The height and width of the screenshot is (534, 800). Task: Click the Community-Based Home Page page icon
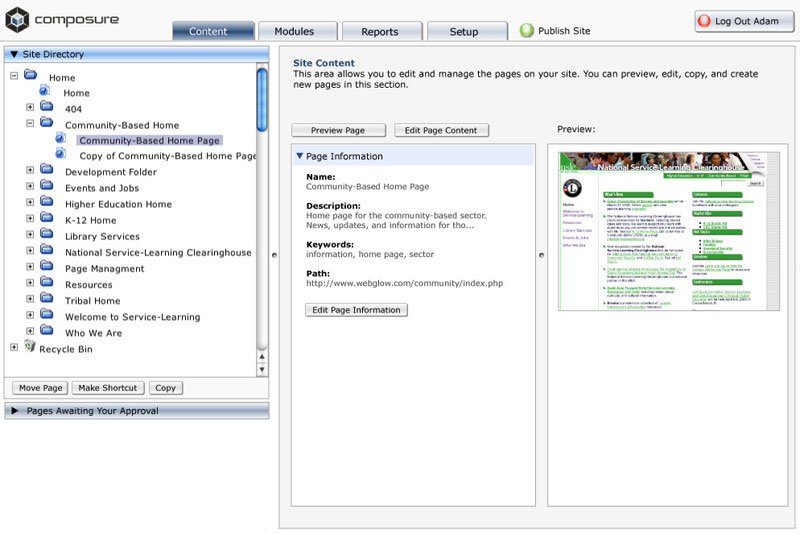pyautogui.click(x=60, y=139)
